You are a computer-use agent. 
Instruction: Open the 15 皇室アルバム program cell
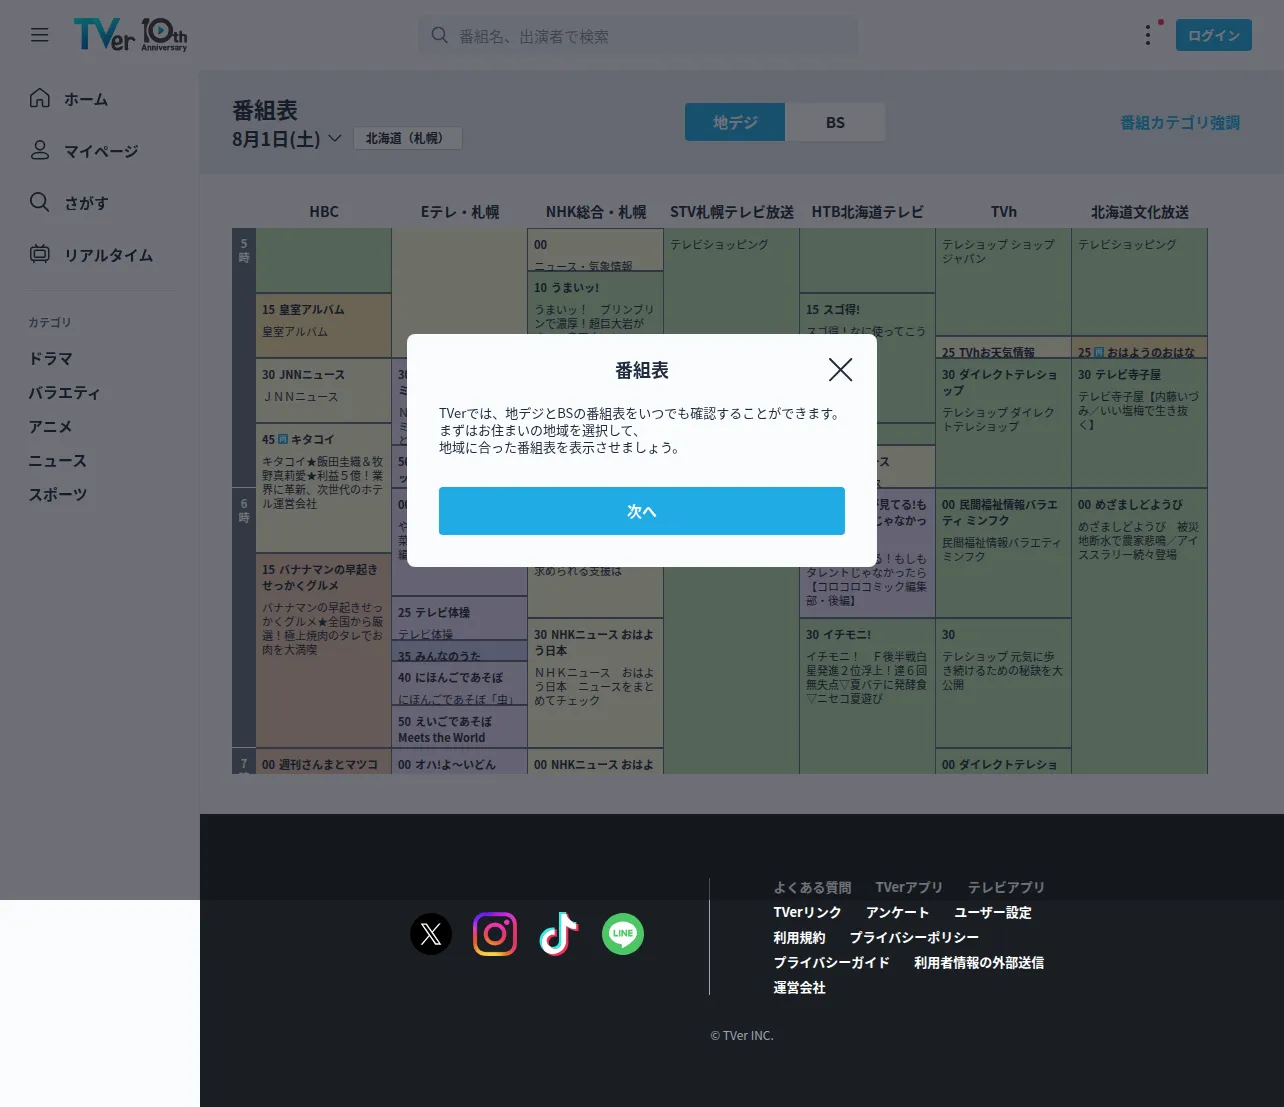(324, 325)
